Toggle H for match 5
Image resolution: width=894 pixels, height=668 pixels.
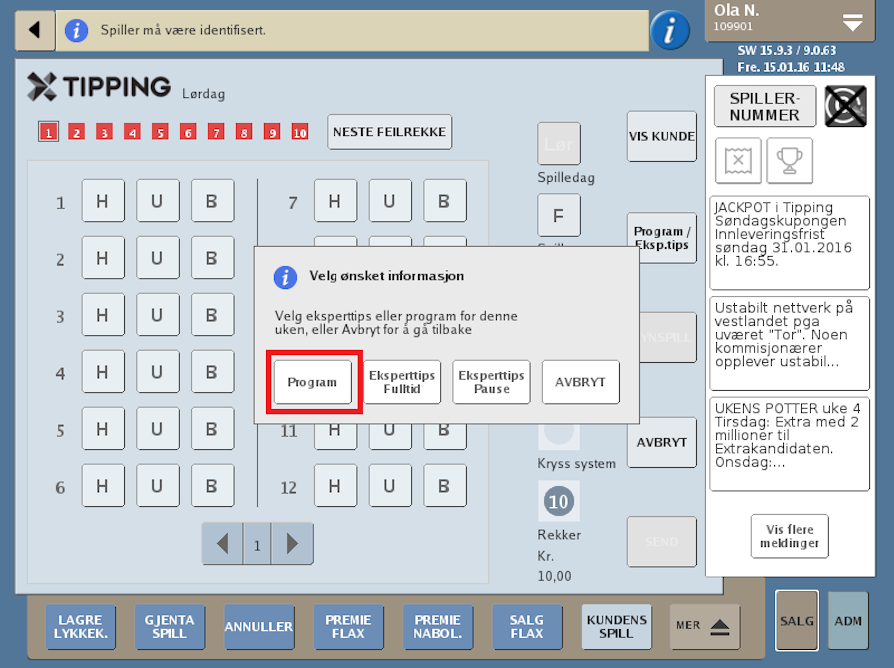point(103,429)
